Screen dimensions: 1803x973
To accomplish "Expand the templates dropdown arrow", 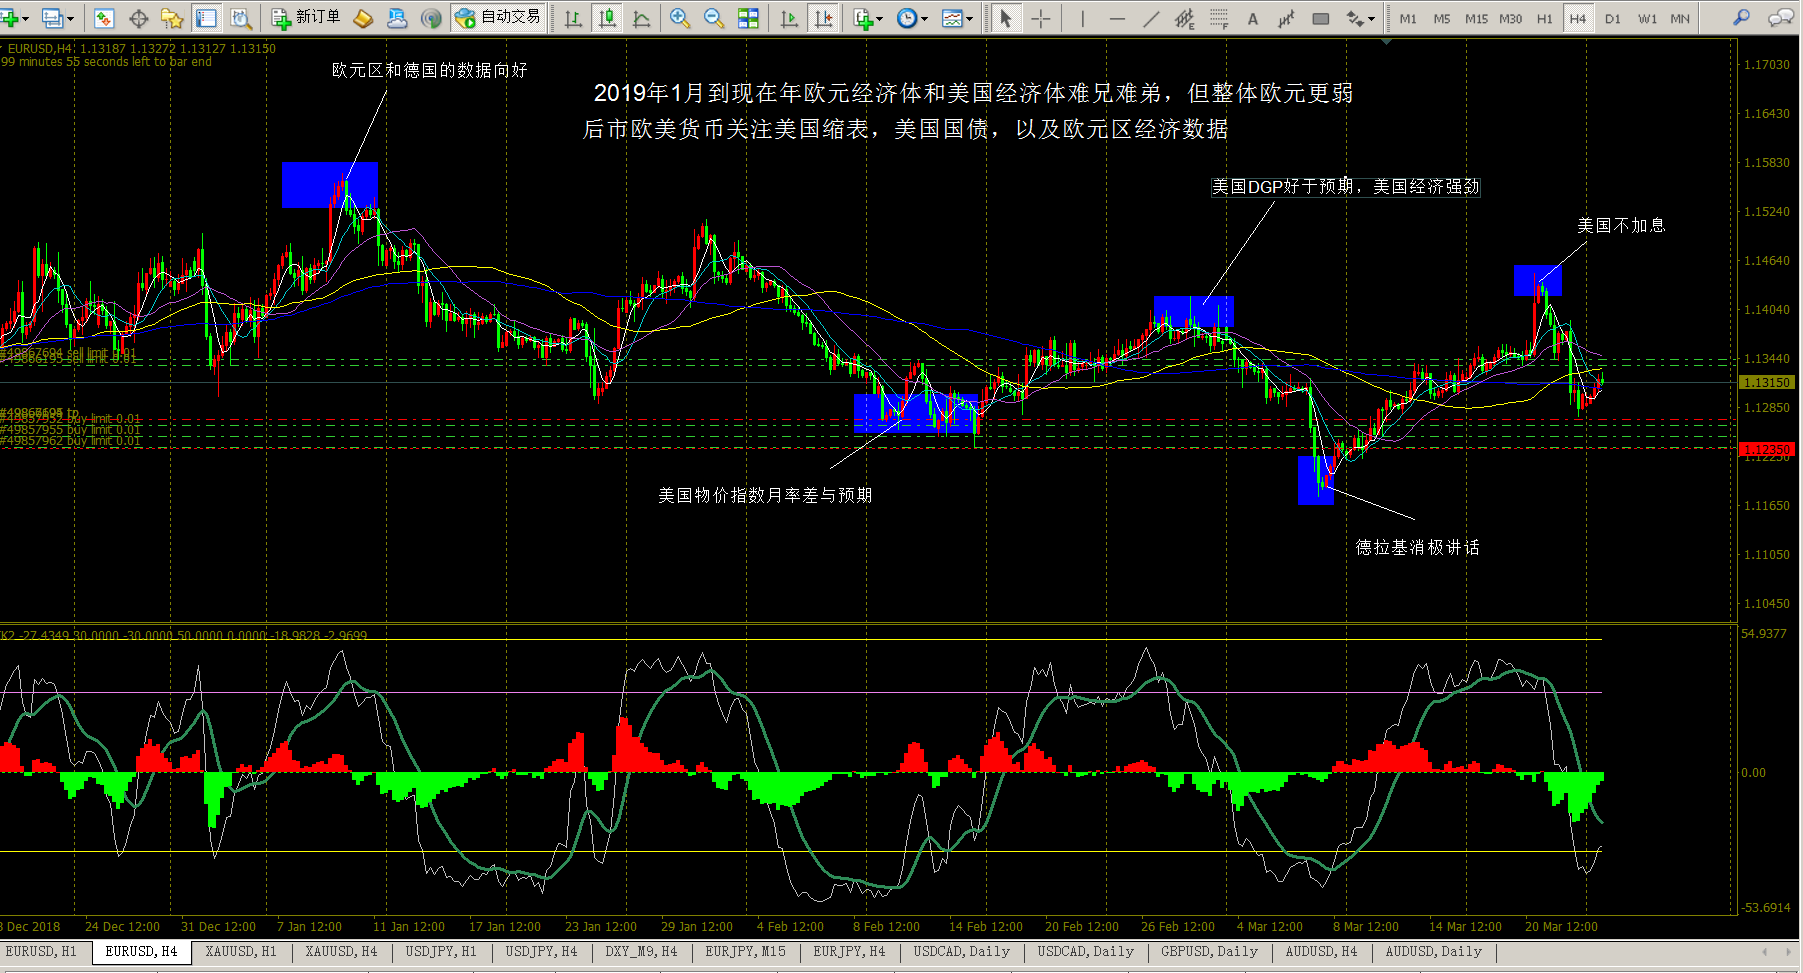I will pos(969,18).
